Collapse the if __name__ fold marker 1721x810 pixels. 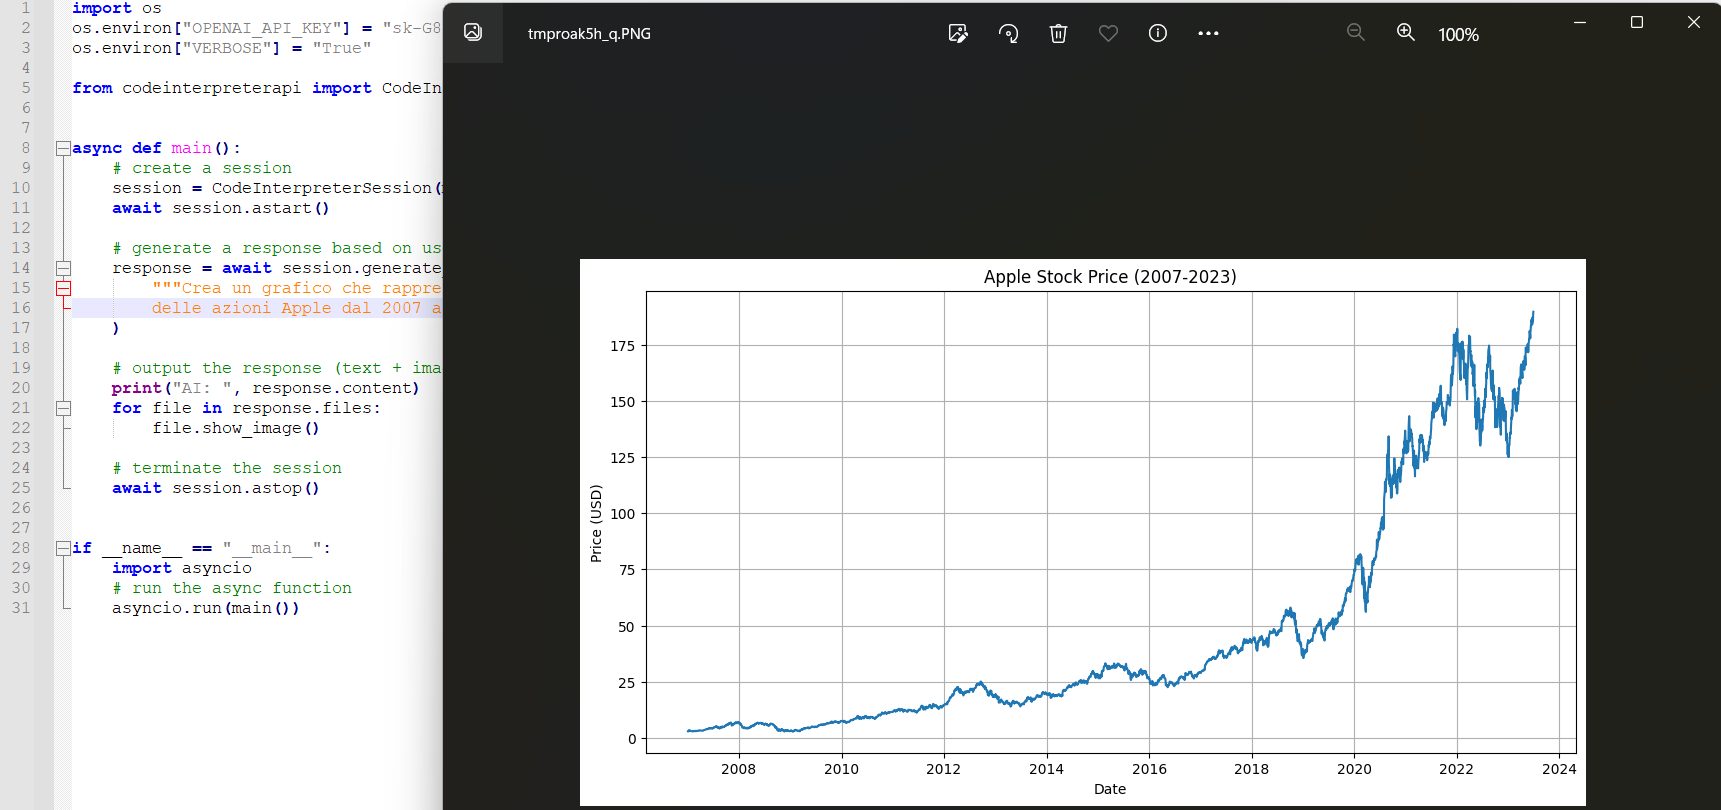(63, 548)
